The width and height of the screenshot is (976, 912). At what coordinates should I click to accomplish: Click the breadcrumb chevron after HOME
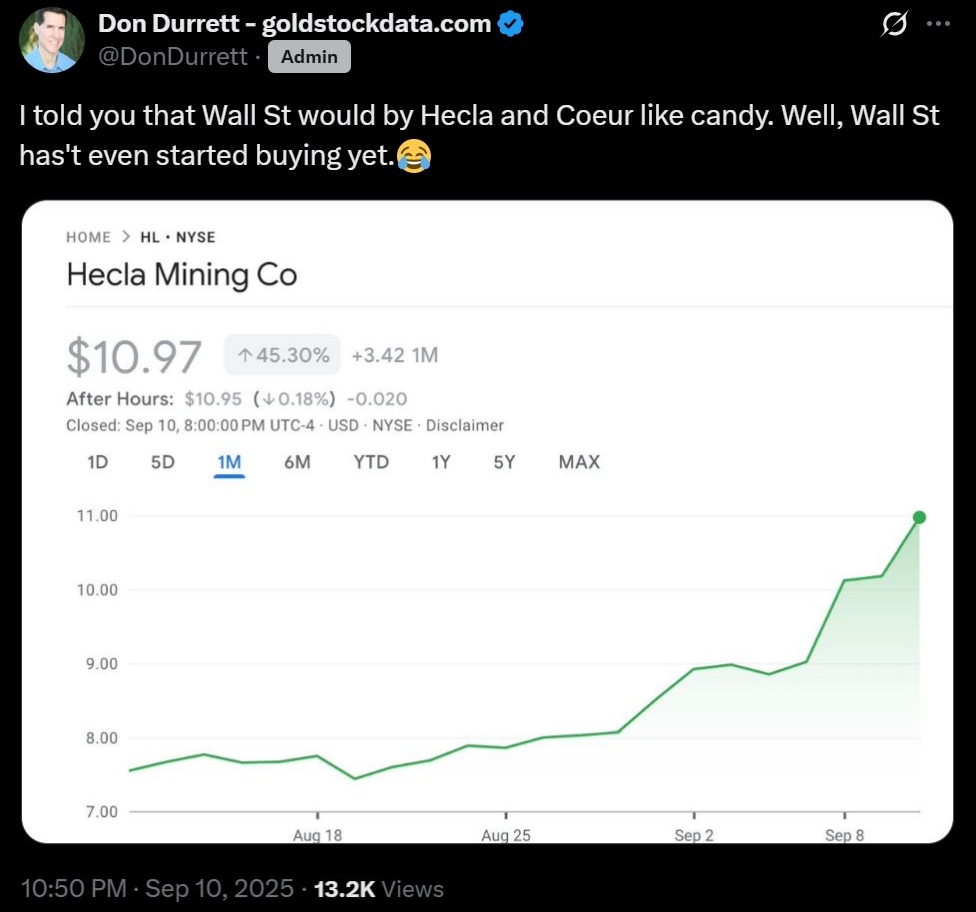pos(126,237)
